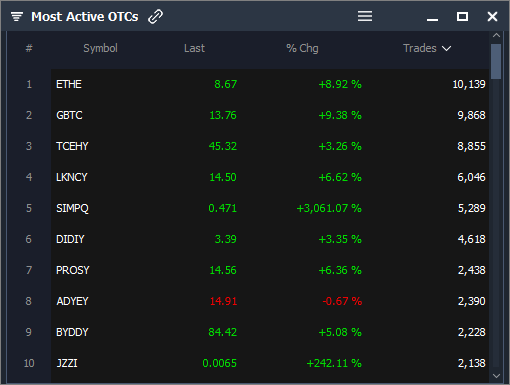Select the ETHE symbol row
This screenshot has height=385, width=510.
click(270, 84)
